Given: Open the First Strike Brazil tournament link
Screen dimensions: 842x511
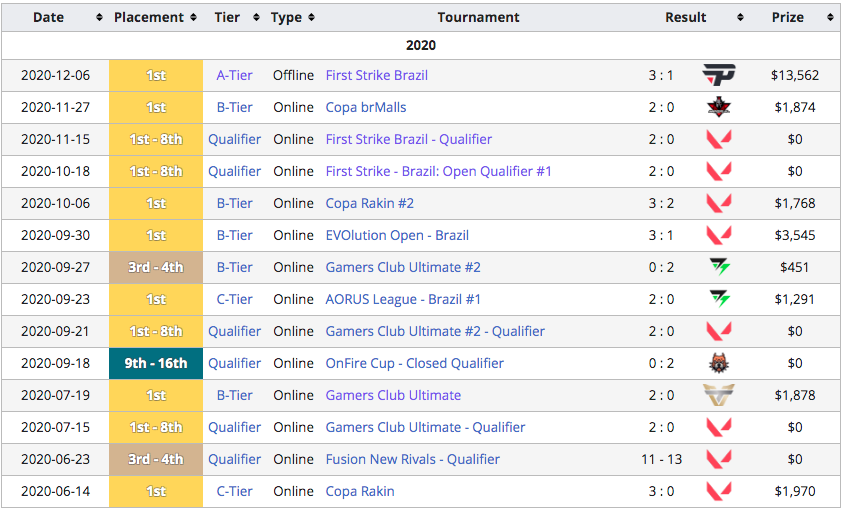Looking at the screenshot, I should [x=376, y=75].
